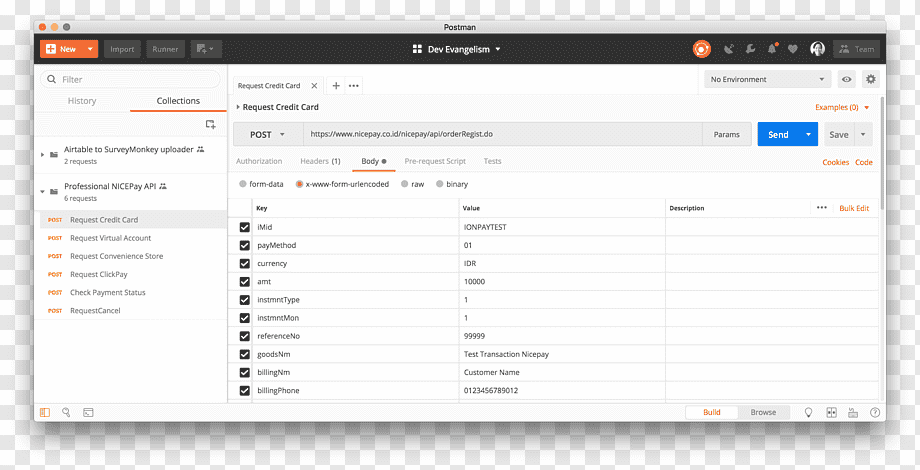This screenshot has width=920, height=470.
Task: Collapse the Professional NICEPay API collection
Action: pos(43,191)
